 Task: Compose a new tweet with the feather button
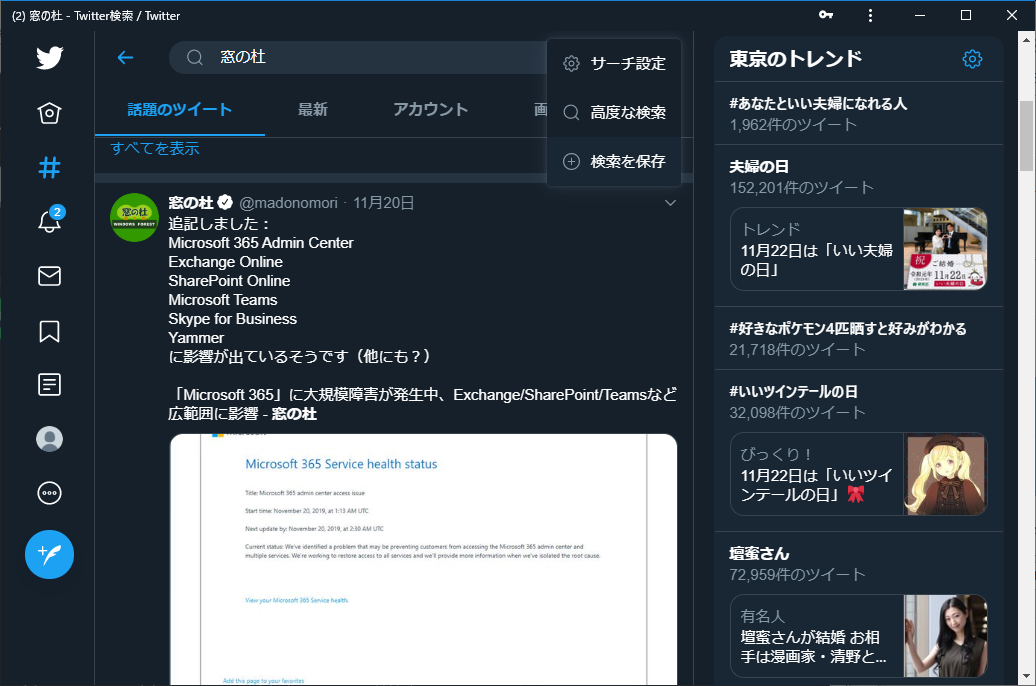click(x=48, y=555)
